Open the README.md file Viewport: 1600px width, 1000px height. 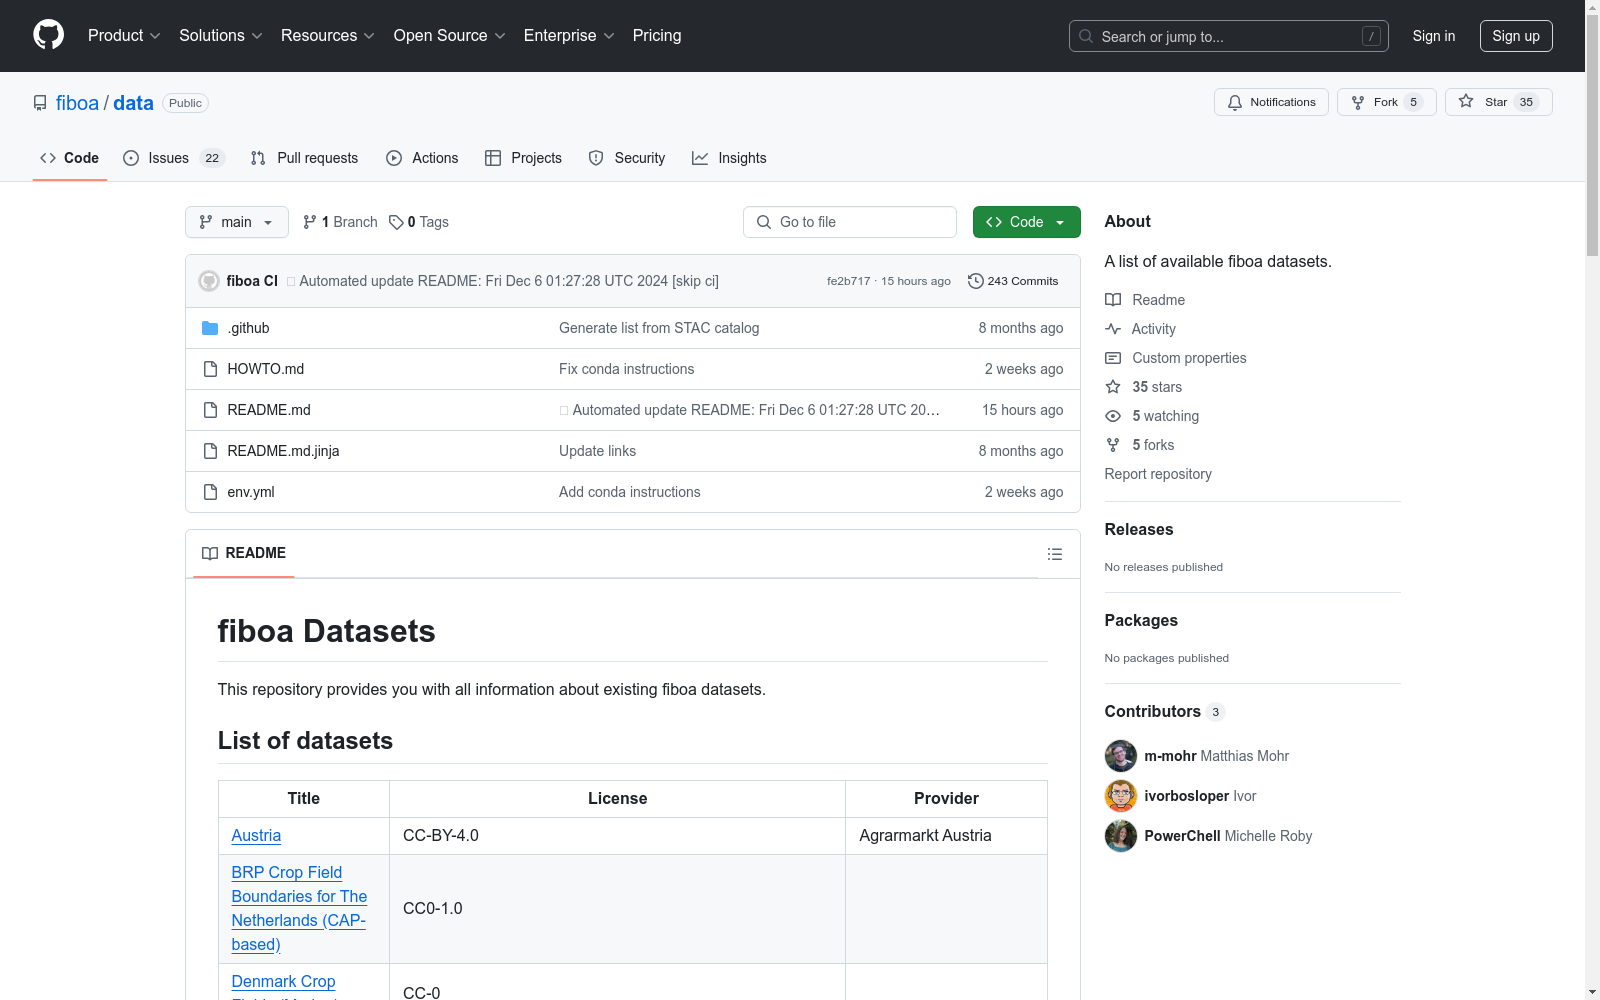coord(269,410)
